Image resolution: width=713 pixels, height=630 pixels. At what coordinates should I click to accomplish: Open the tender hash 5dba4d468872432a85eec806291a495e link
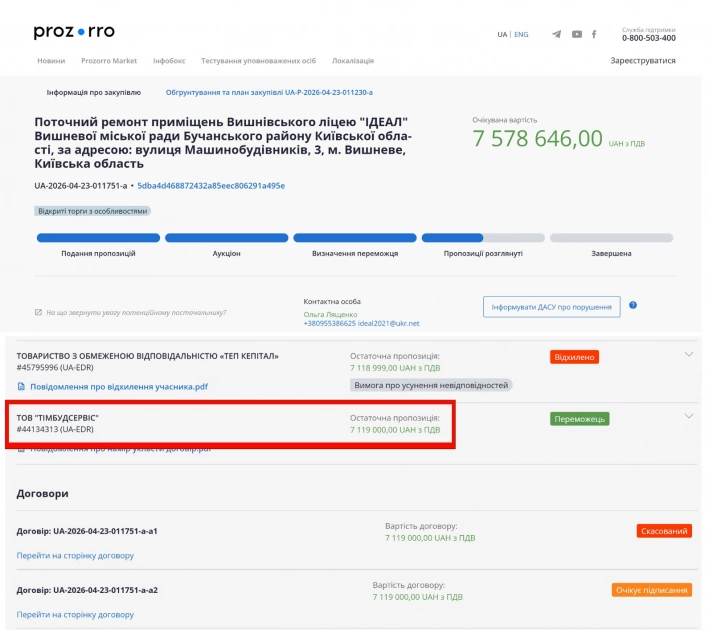pos(211,186)
